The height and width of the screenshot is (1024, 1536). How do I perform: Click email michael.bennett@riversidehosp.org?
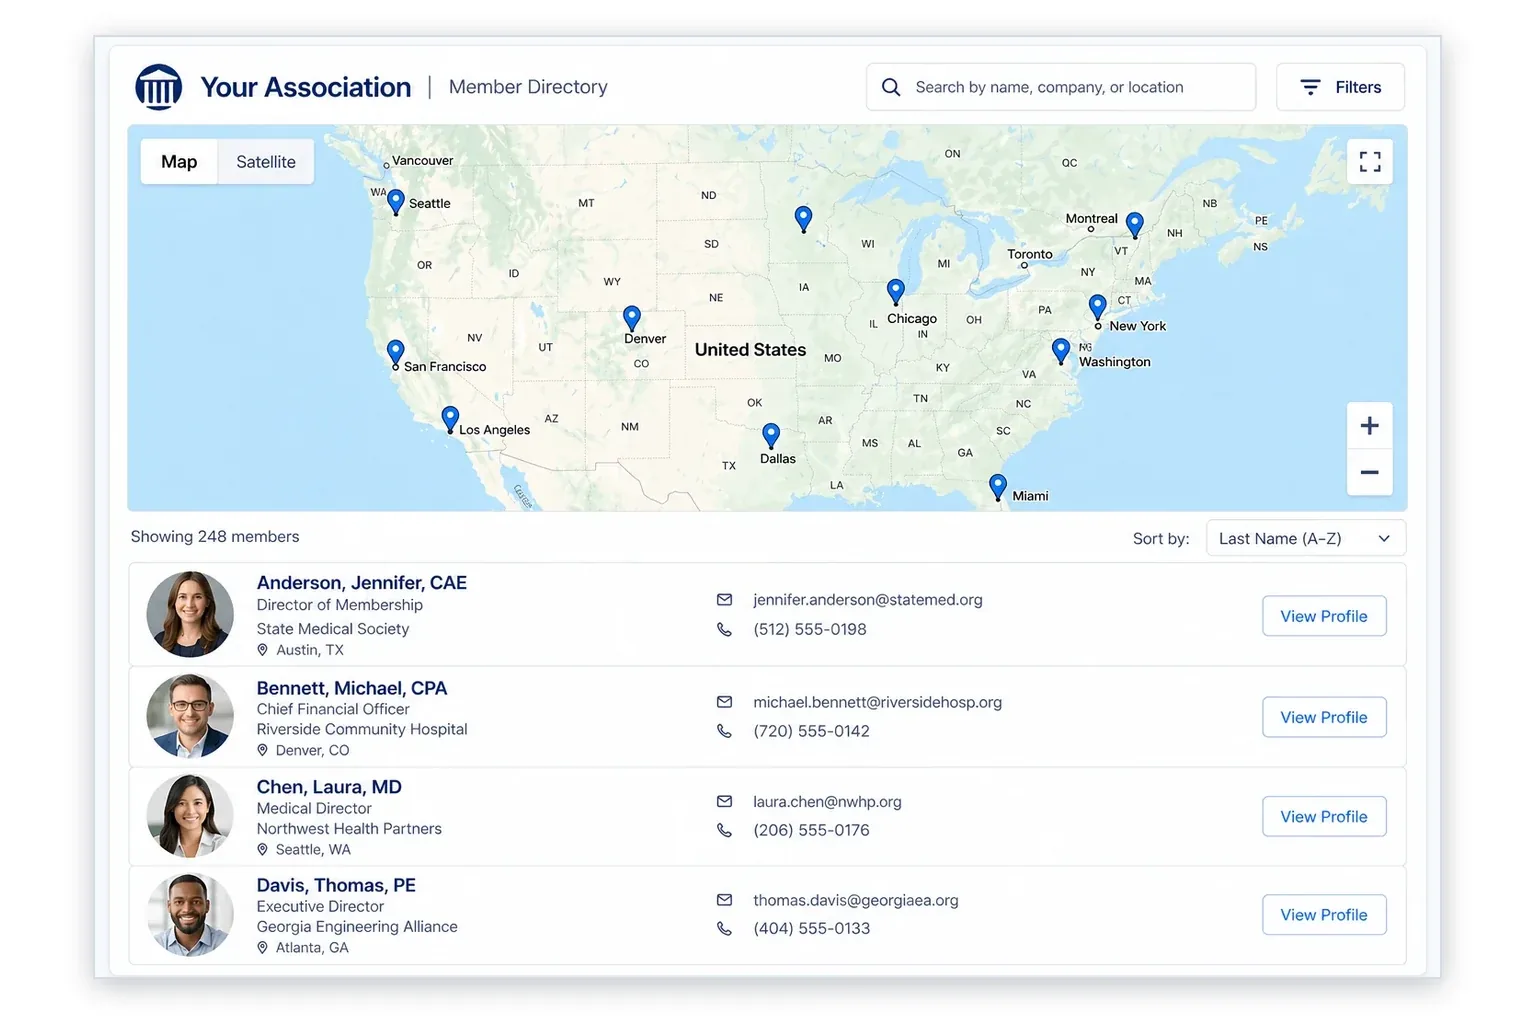[878, 702]
